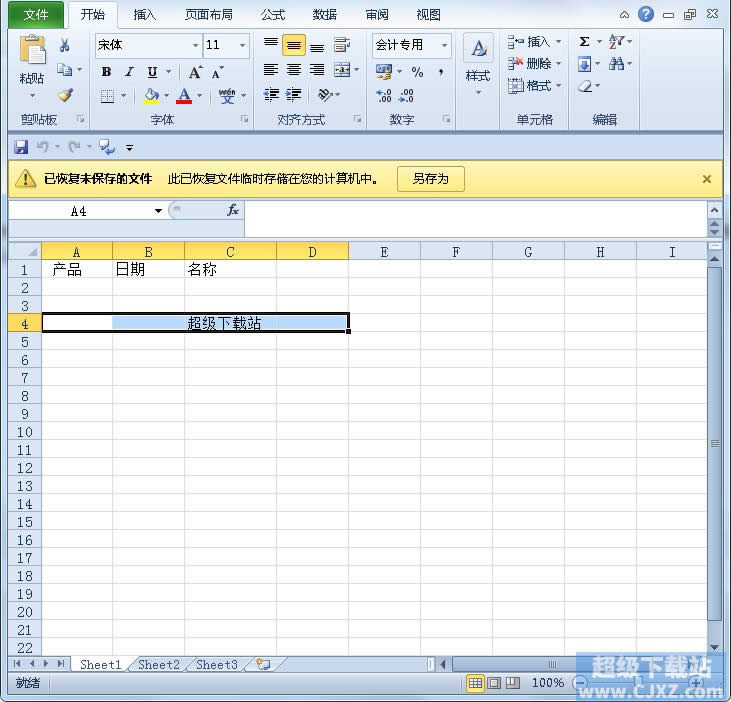Open Name Box dropdown arrow
The image size is (731, 702).
coord(159,211)
